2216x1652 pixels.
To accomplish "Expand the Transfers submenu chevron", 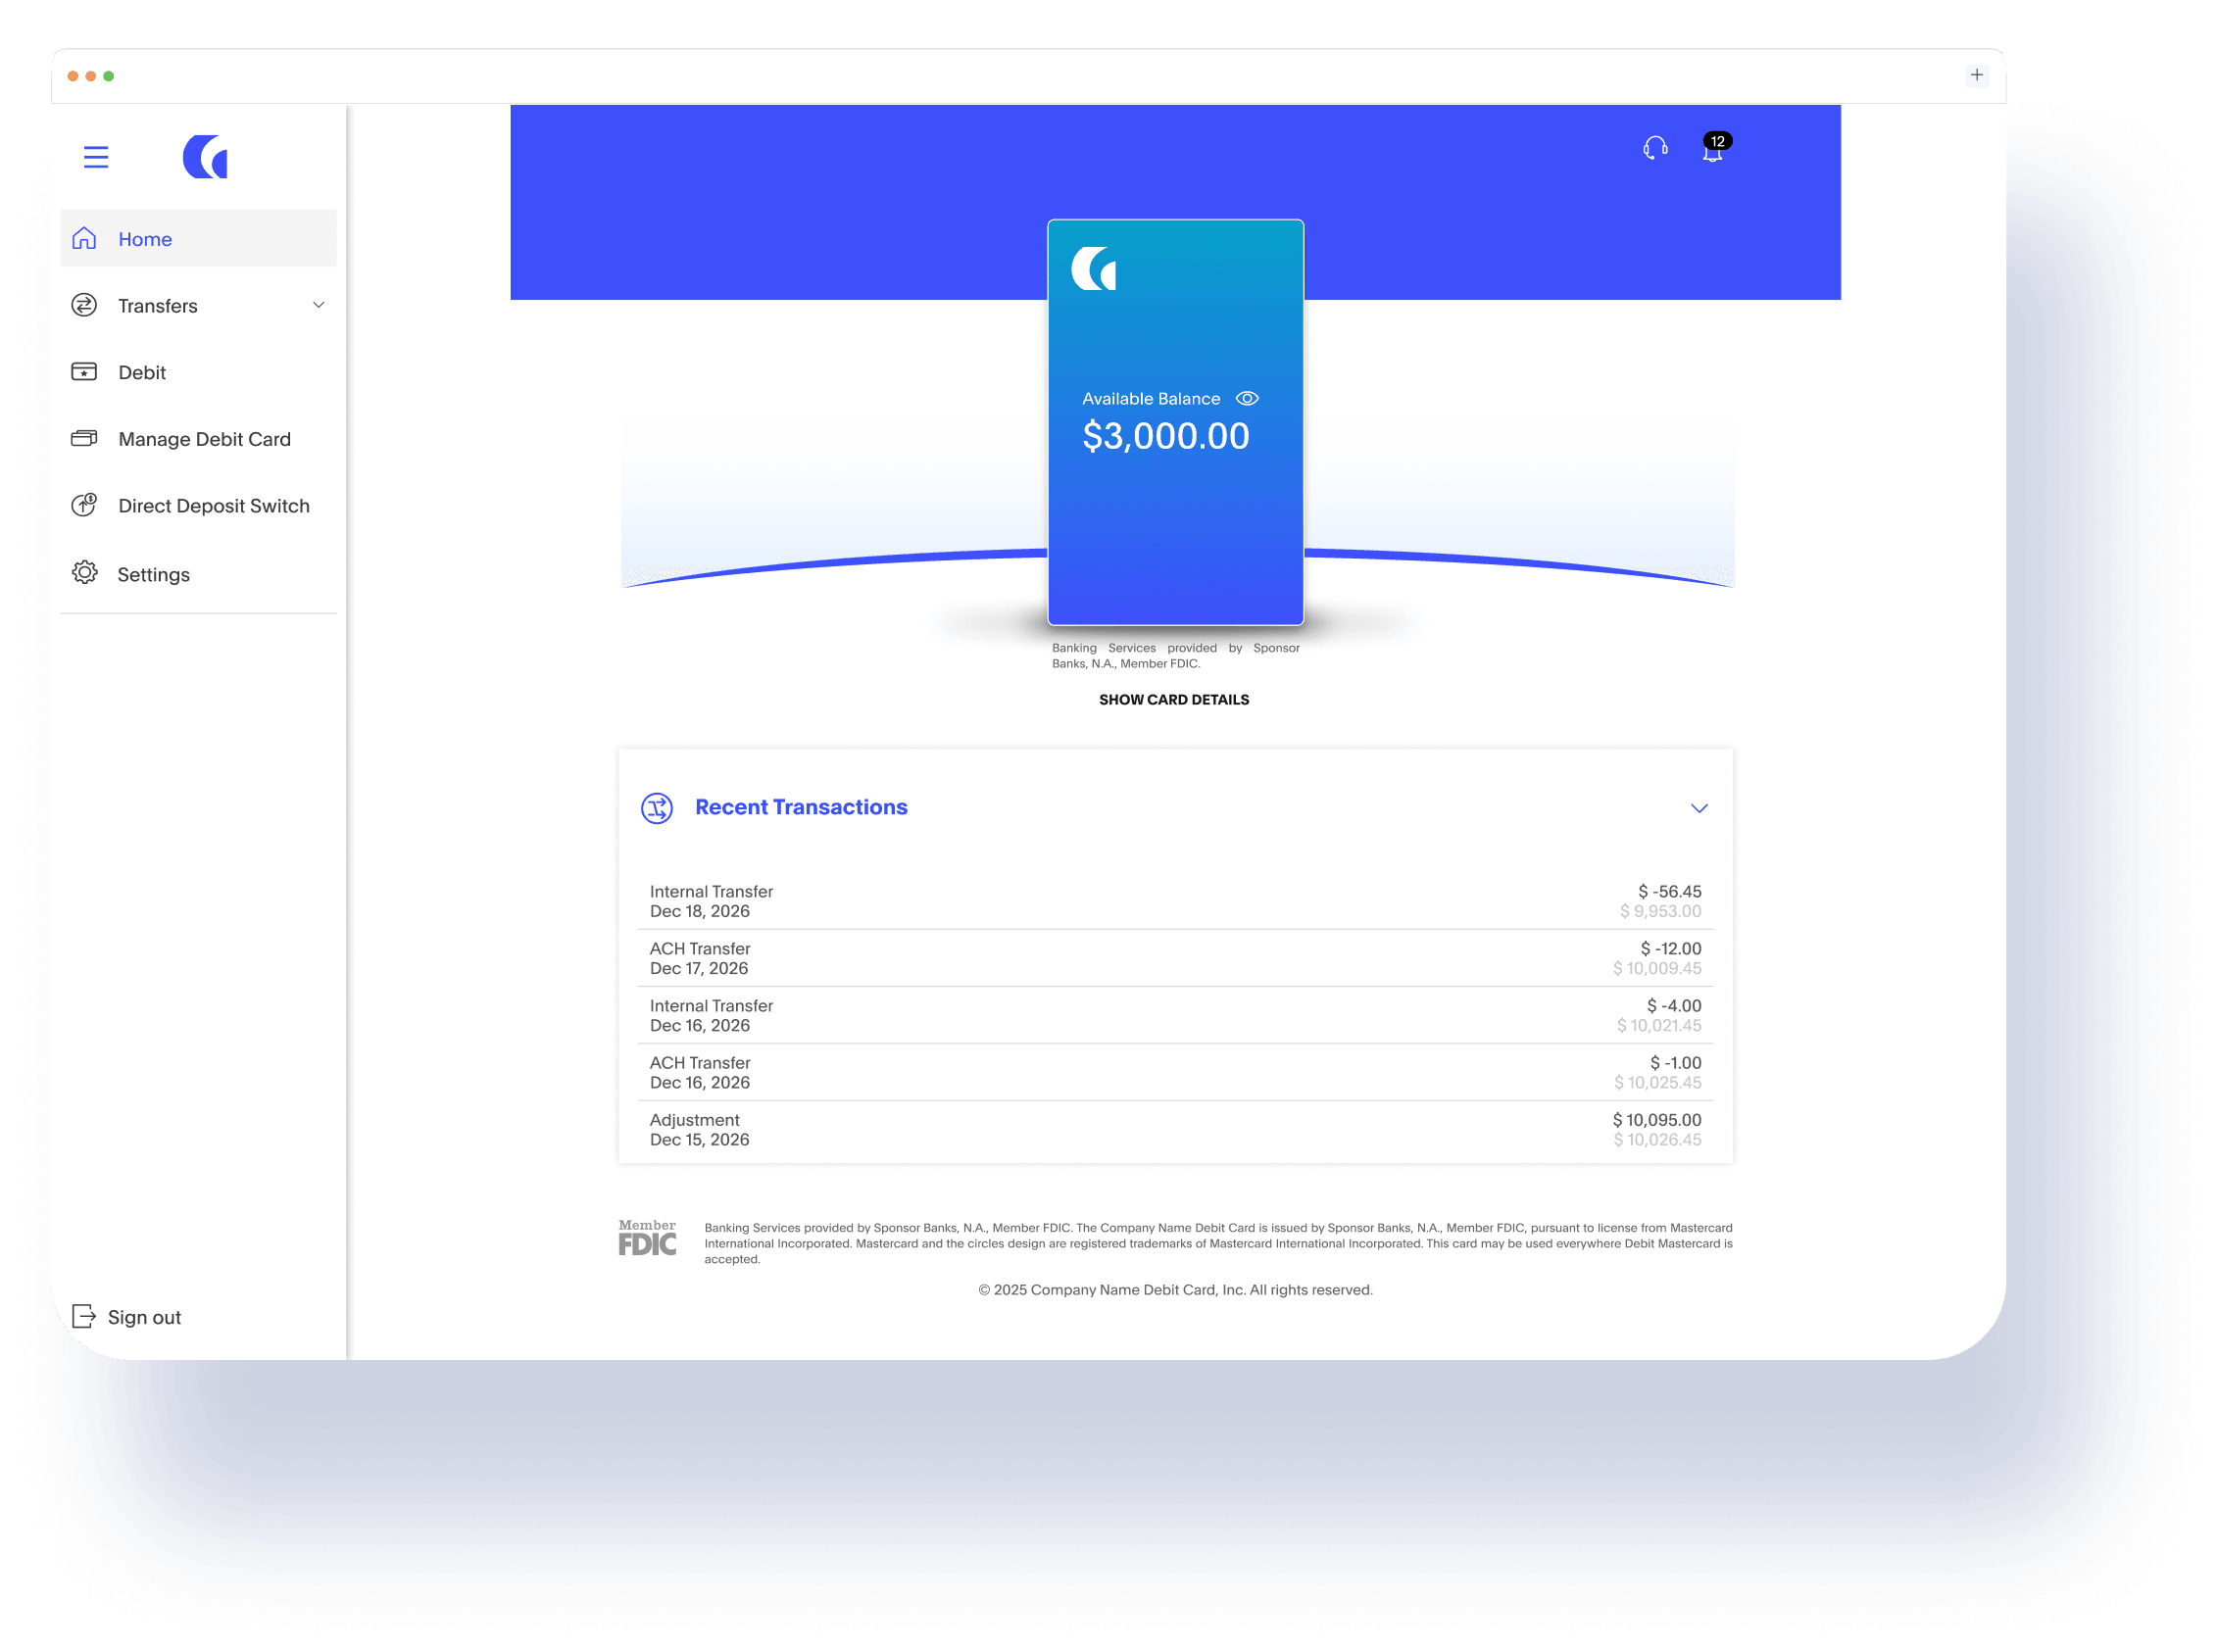I will tap(319, 305).
